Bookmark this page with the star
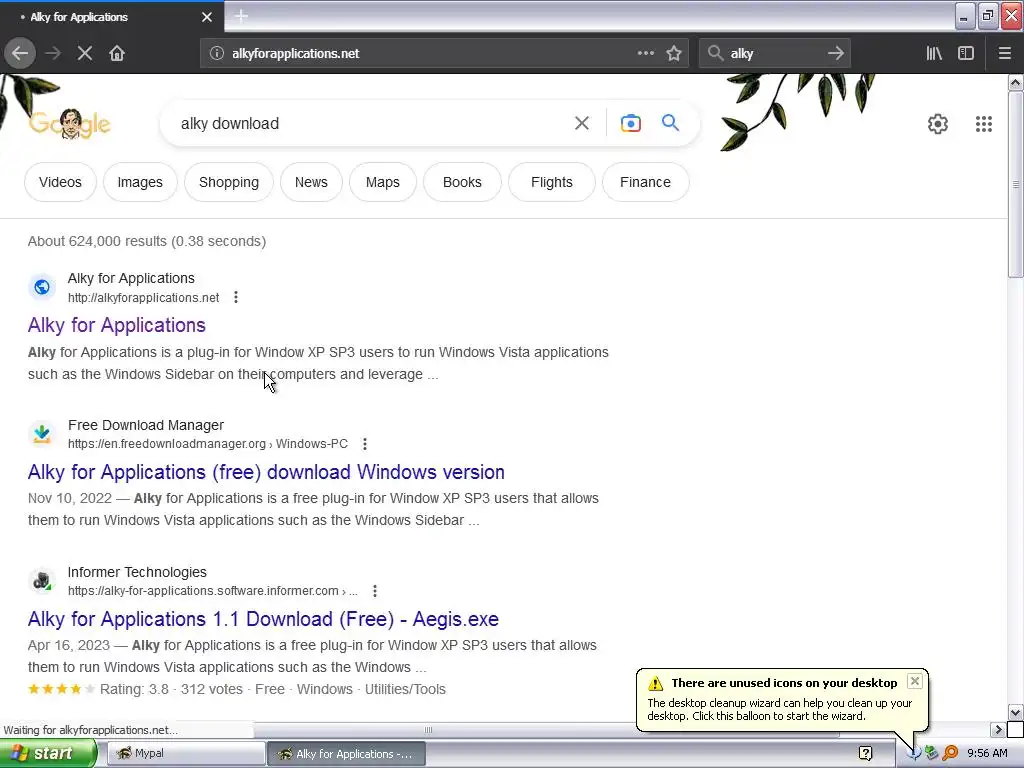Screen dimensions: 1024x768 point(674,53)
